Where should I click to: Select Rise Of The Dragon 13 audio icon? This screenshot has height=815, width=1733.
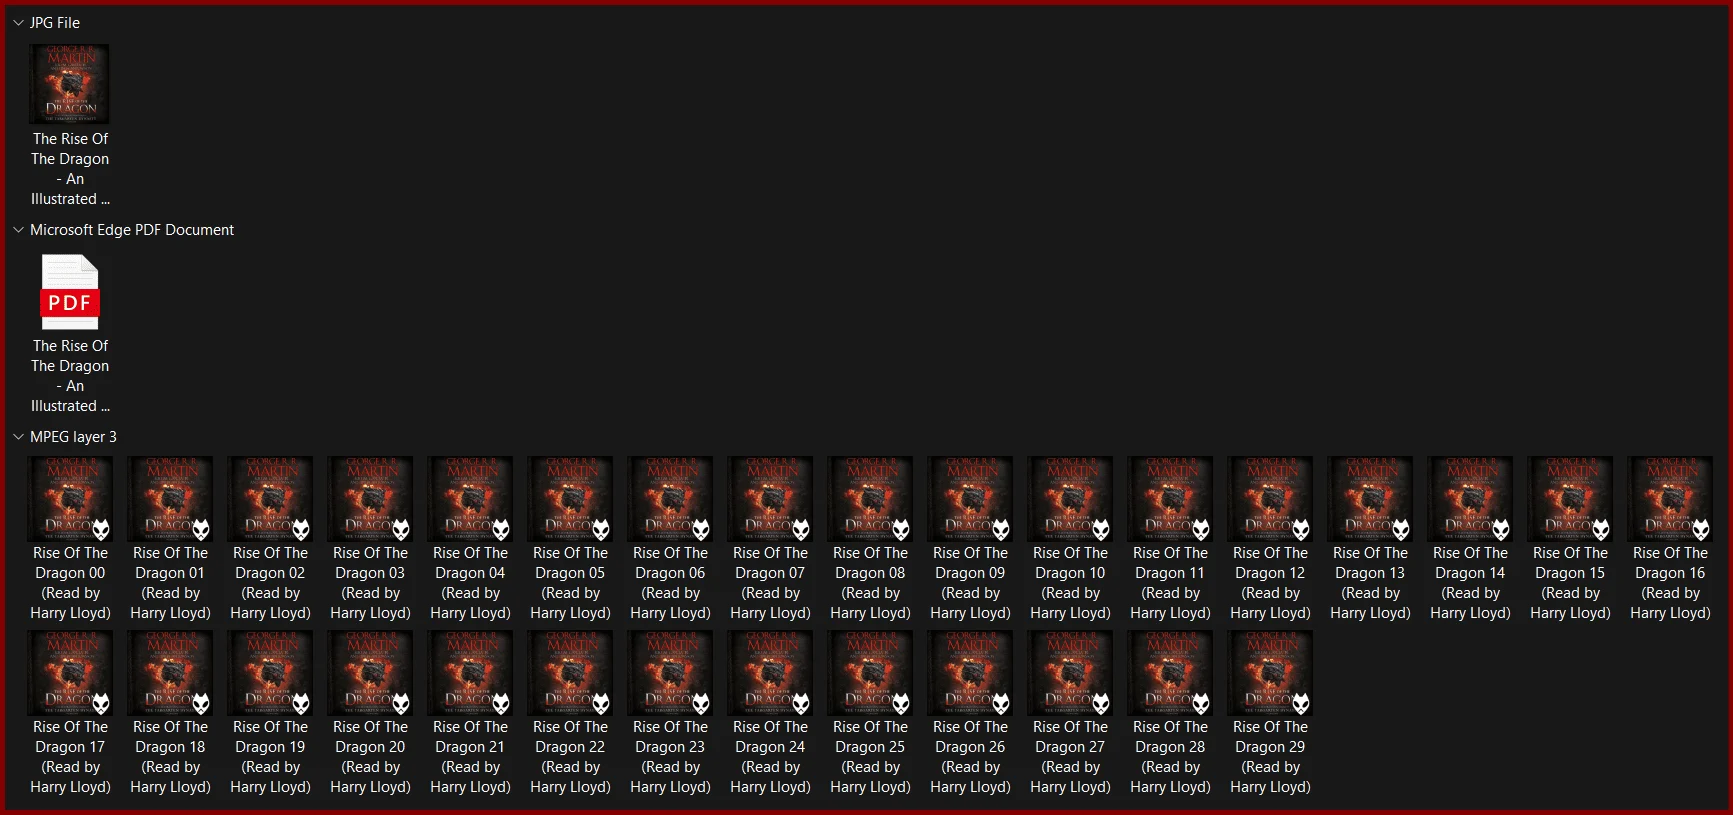pyautogui.click(x=1370, y=499)
